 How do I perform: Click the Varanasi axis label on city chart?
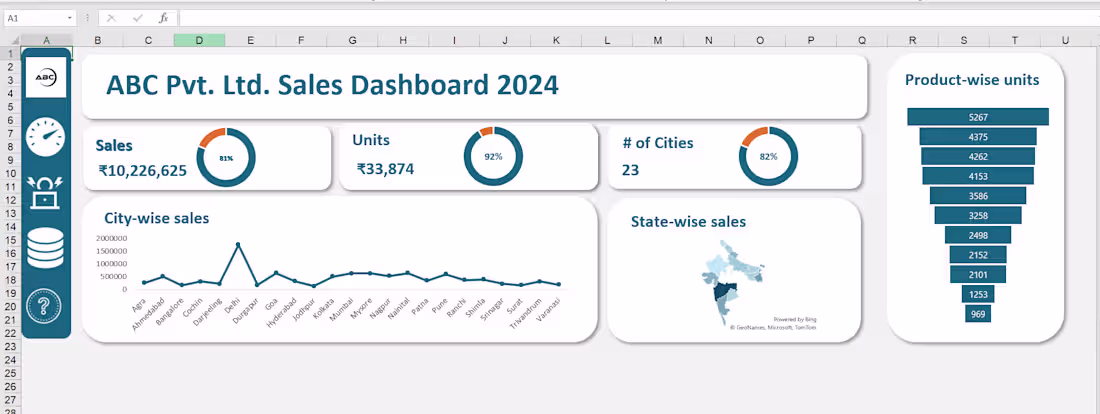click(x=549, y=308)
